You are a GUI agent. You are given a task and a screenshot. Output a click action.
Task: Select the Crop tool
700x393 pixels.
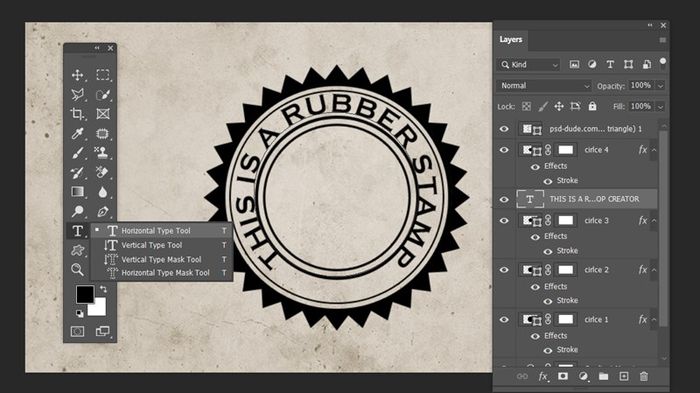77,113
